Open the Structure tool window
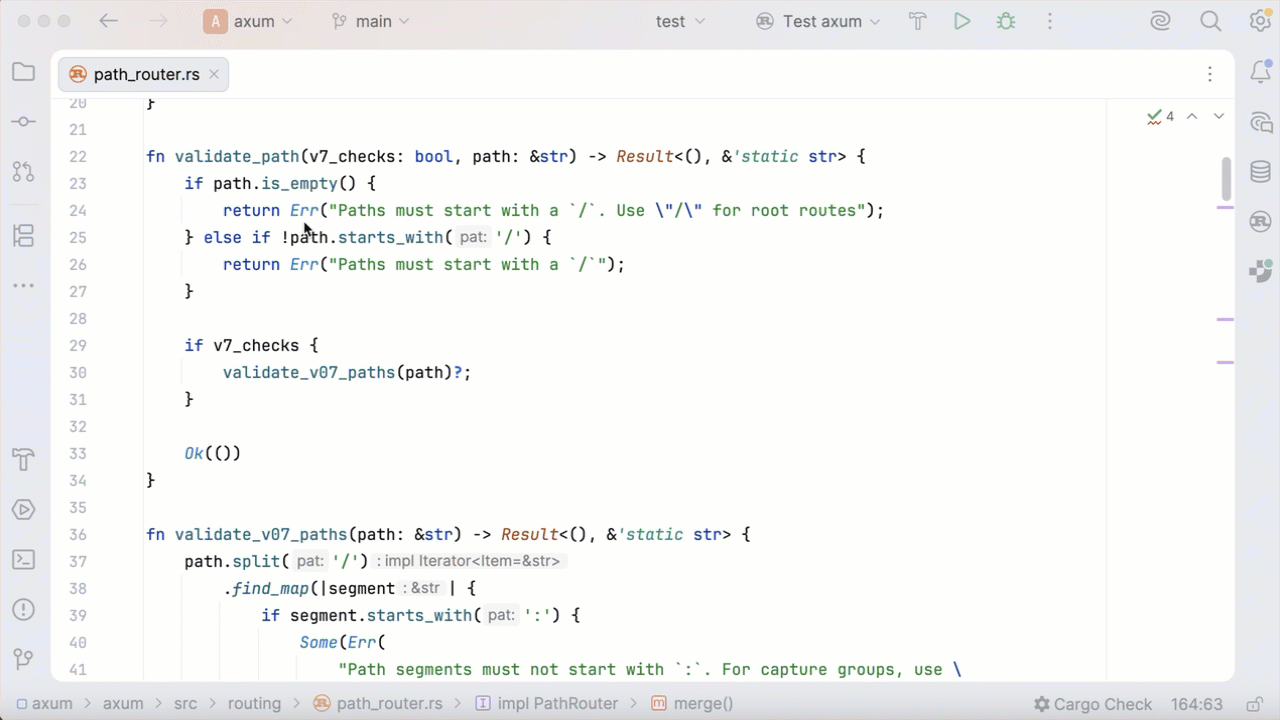Screen dimensions: 1280x720 coord(23,236)
